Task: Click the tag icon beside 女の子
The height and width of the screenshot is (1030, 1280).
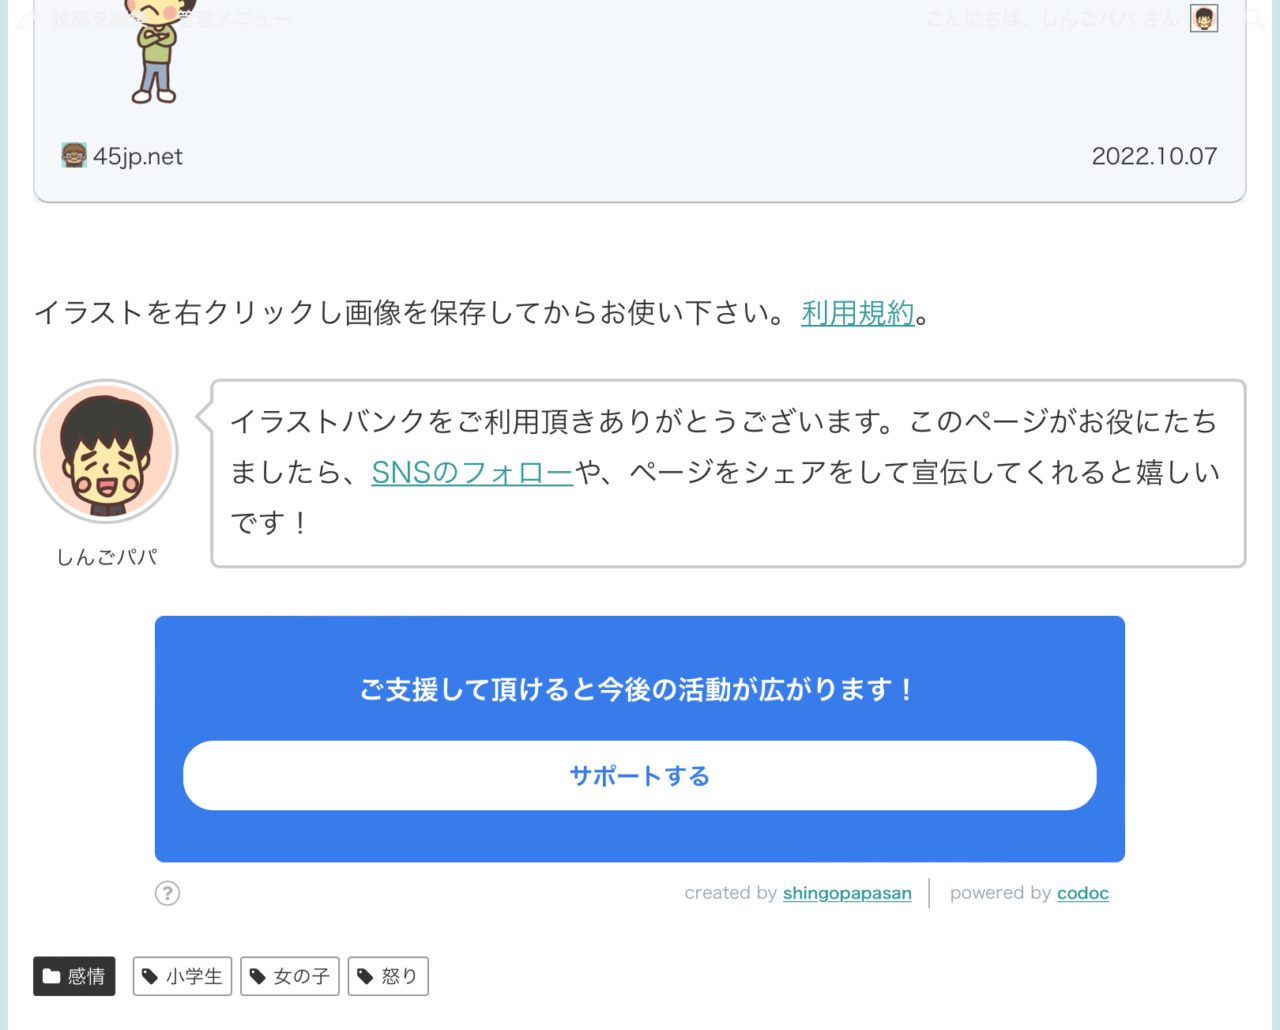Action: (x=258, y=976)
